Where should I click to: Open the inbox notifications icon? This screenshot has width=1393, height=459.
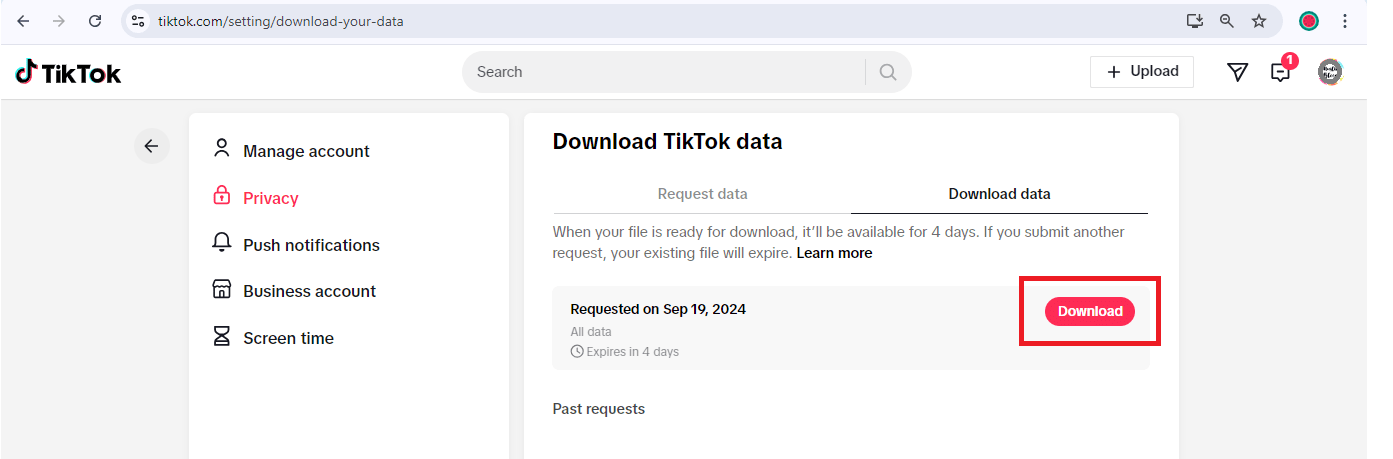click(1280, 72)
